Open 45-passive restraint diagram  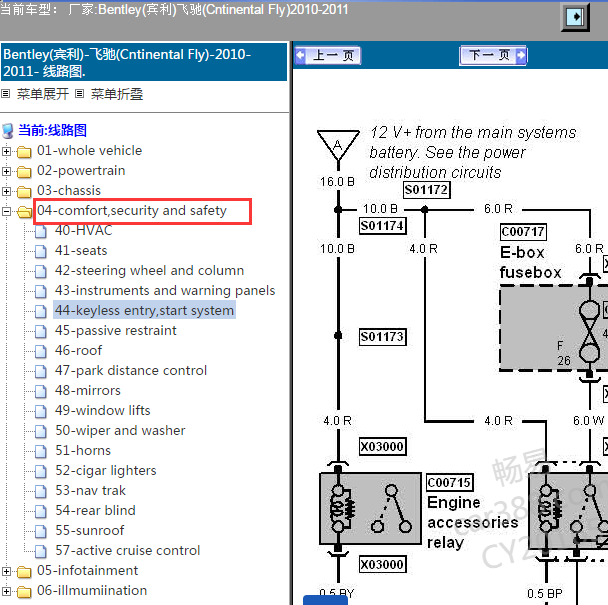click(x=116, y=330)
